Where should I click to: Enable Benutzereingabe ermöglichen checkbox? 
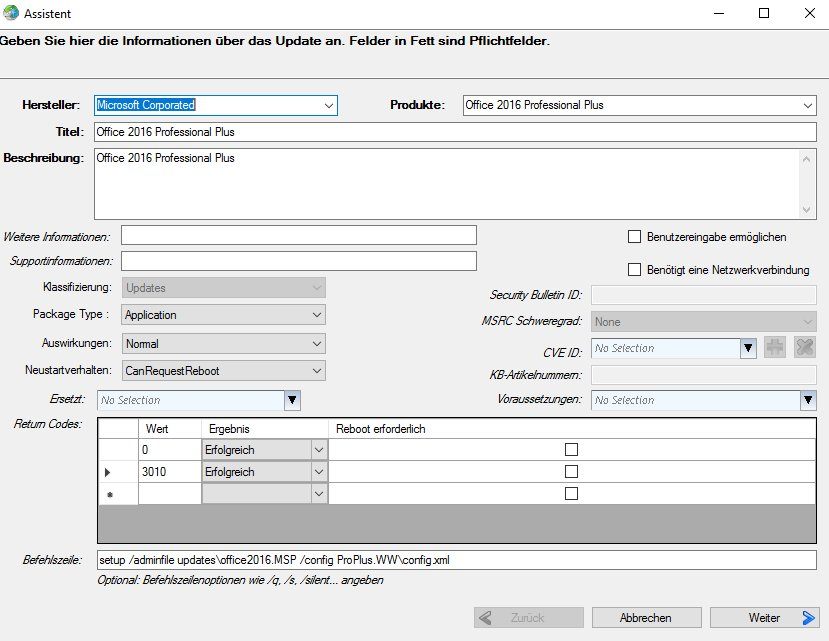634,236
